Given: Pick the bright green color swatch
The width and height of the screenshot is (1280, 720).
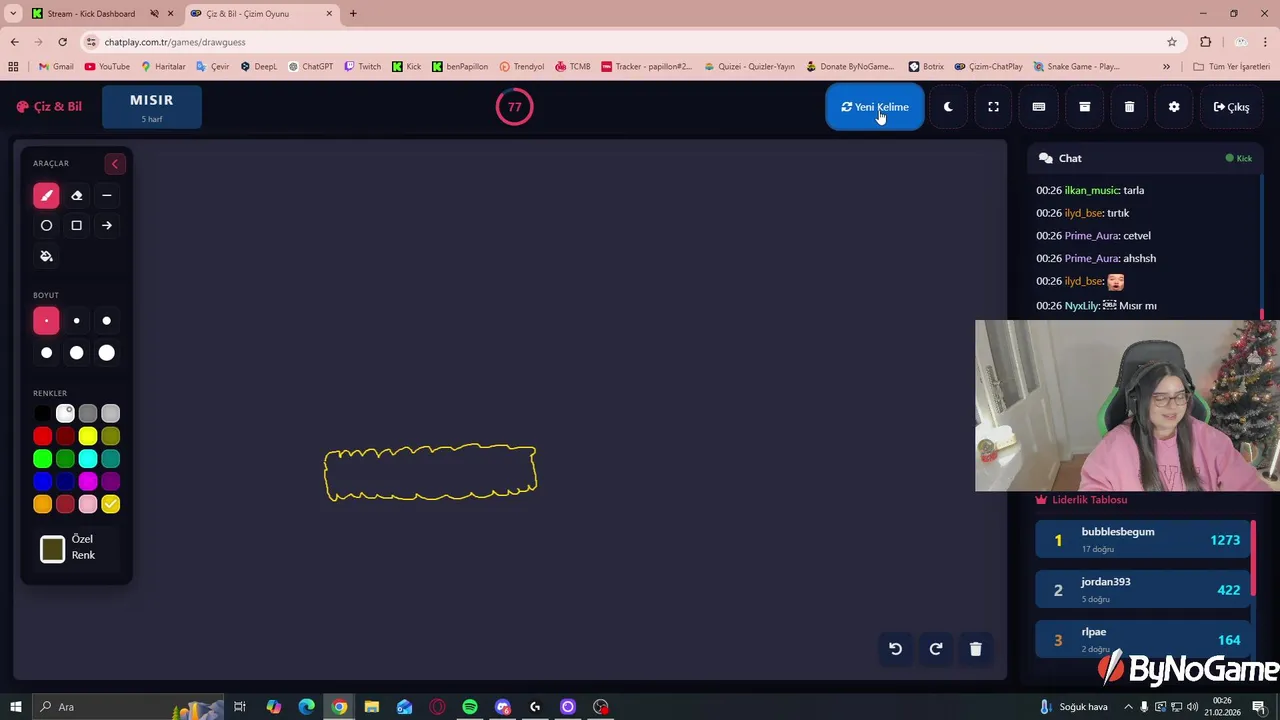Looking at the screenshot, I should [x=42, y=459].
